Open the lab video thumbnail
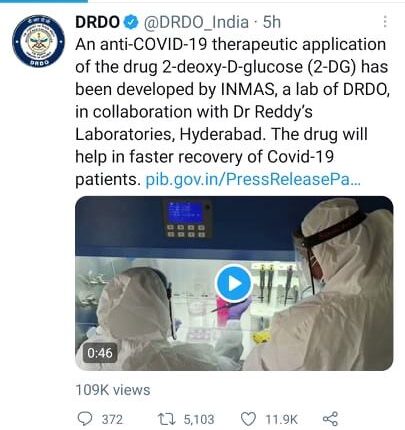 pyautogui.click(x=234, y=283)
